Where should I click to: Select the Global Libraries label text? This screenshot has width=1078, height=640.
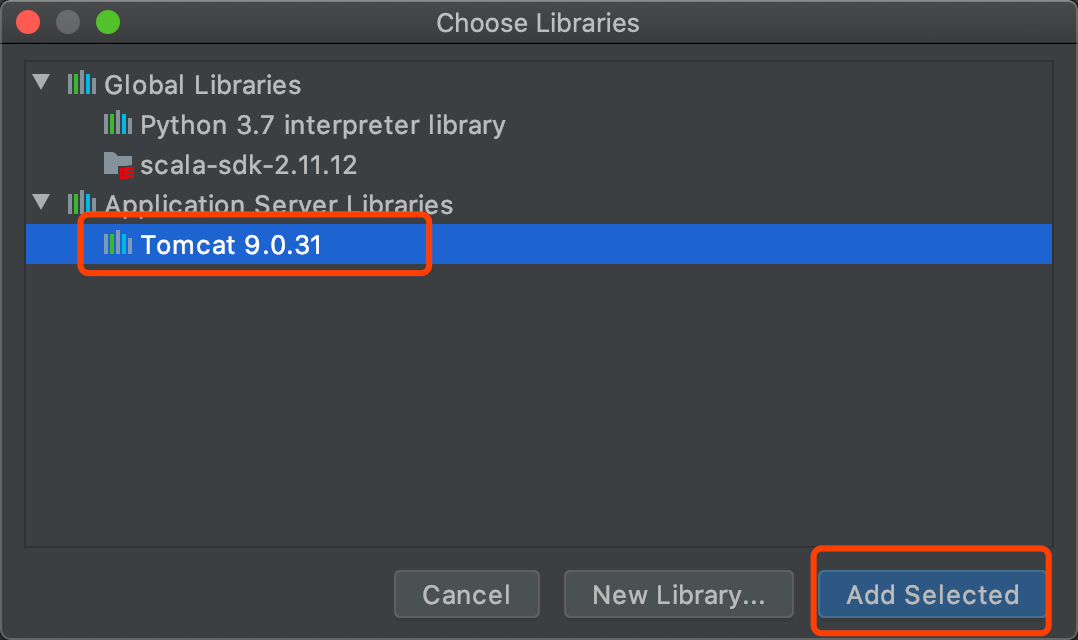click(x=202, y=85)
